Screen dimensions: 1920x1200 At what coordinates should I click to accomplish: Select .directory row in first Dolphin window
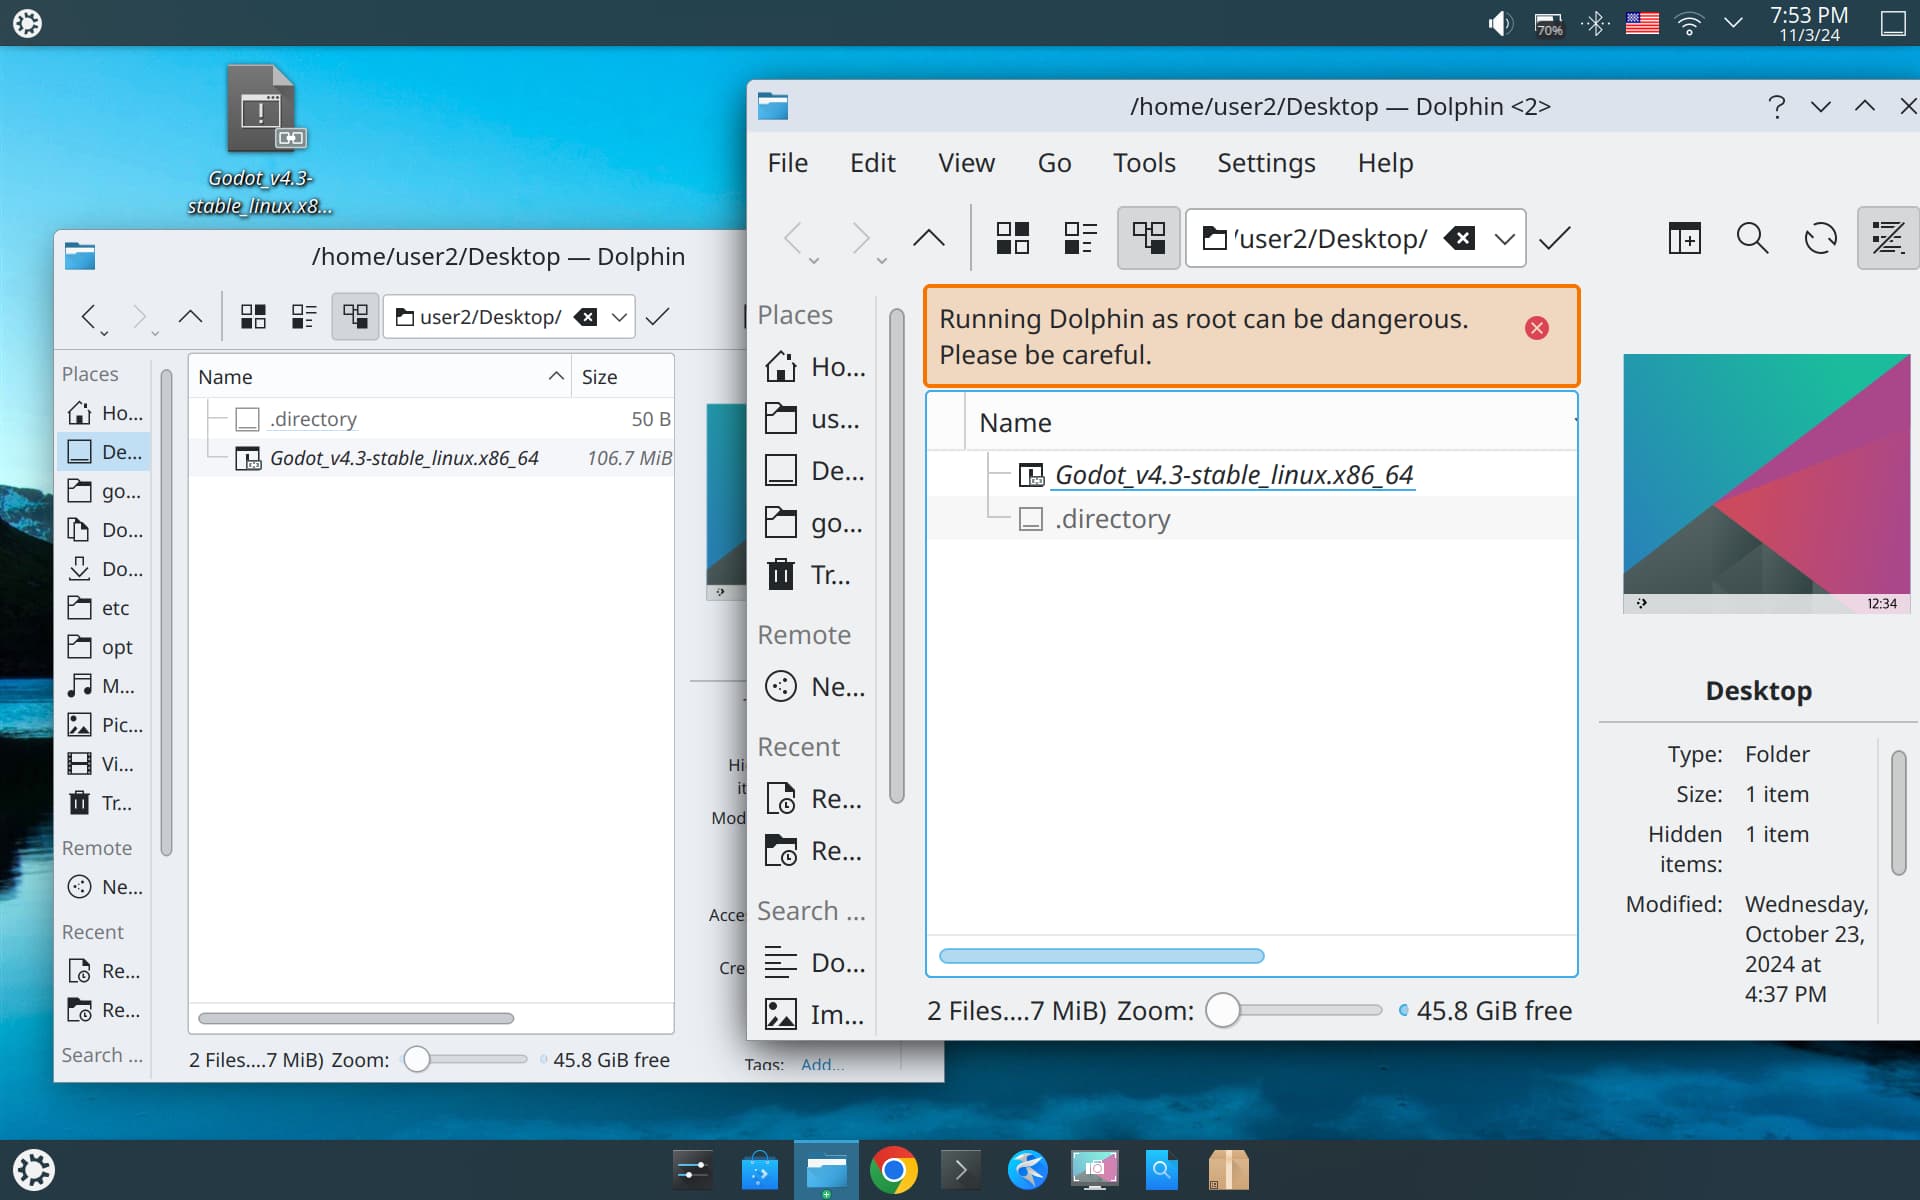431,419
